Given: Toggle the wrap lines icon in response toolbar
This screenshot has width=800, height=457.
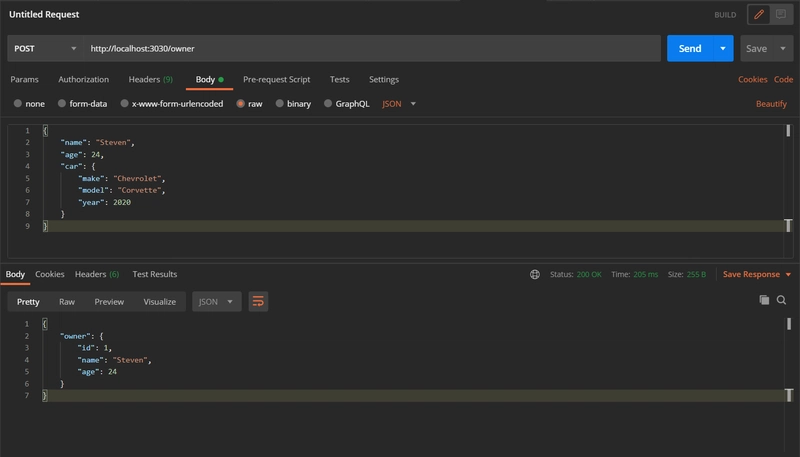Looking at the screenshot, I should [x=258, y=301].
